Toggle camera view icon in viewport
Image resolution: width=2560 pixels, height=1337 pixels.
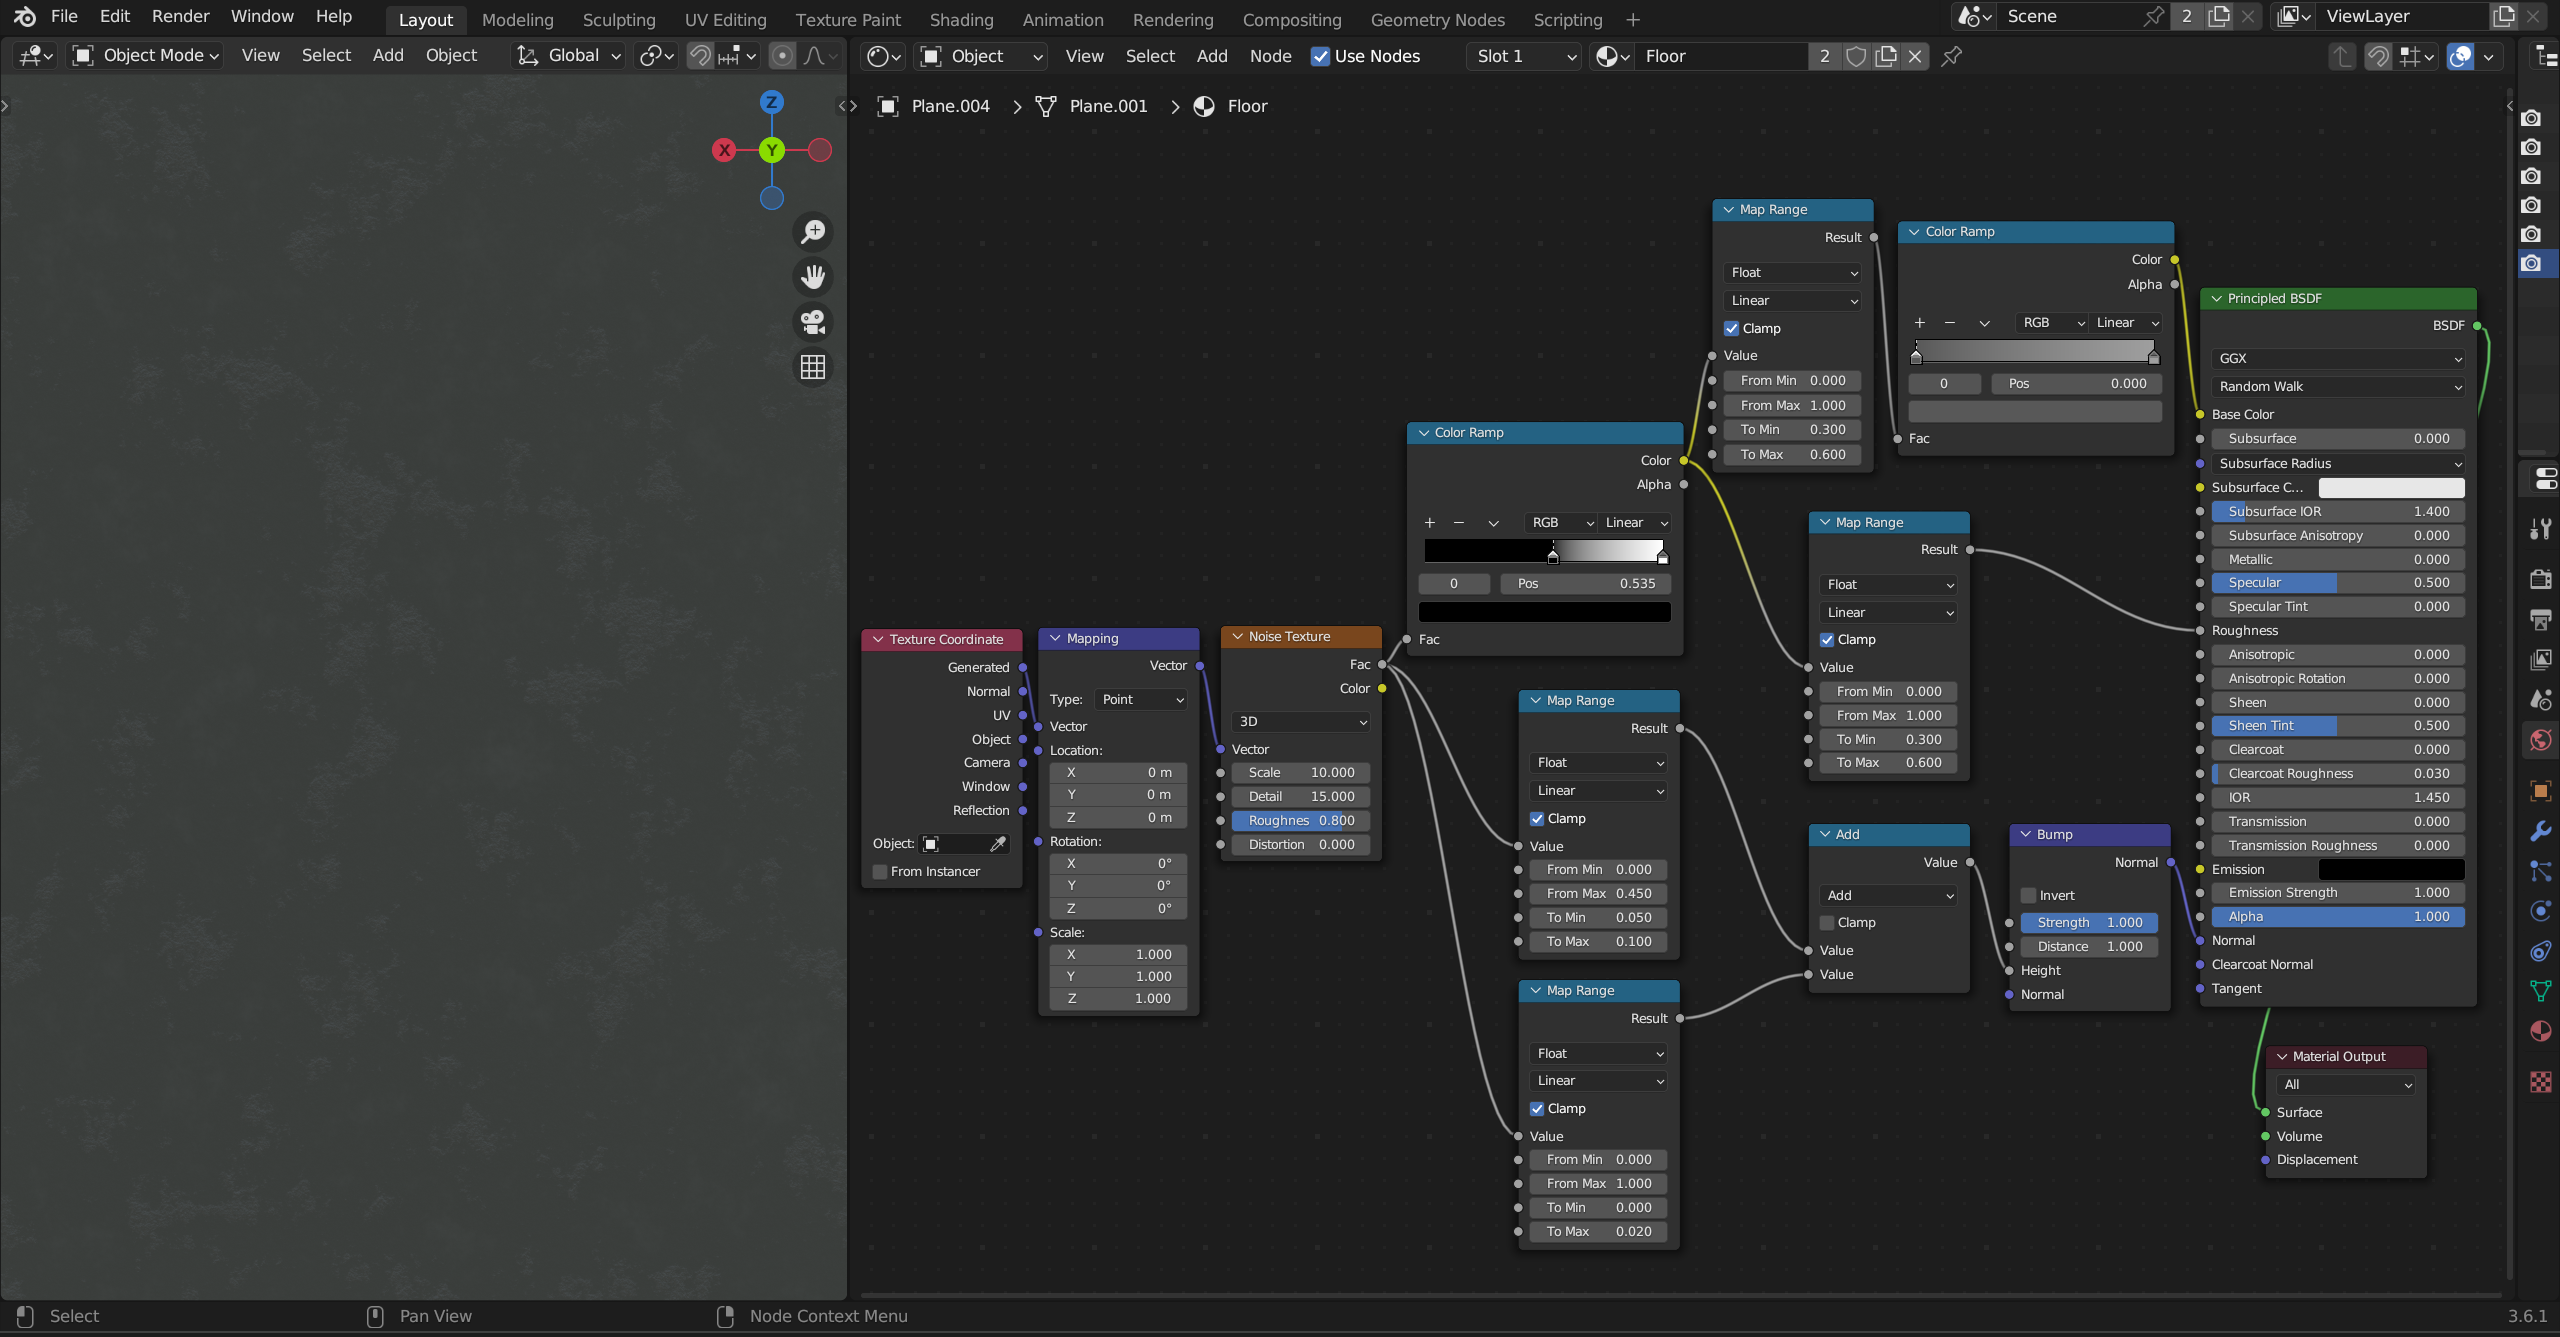pos(813,322)
